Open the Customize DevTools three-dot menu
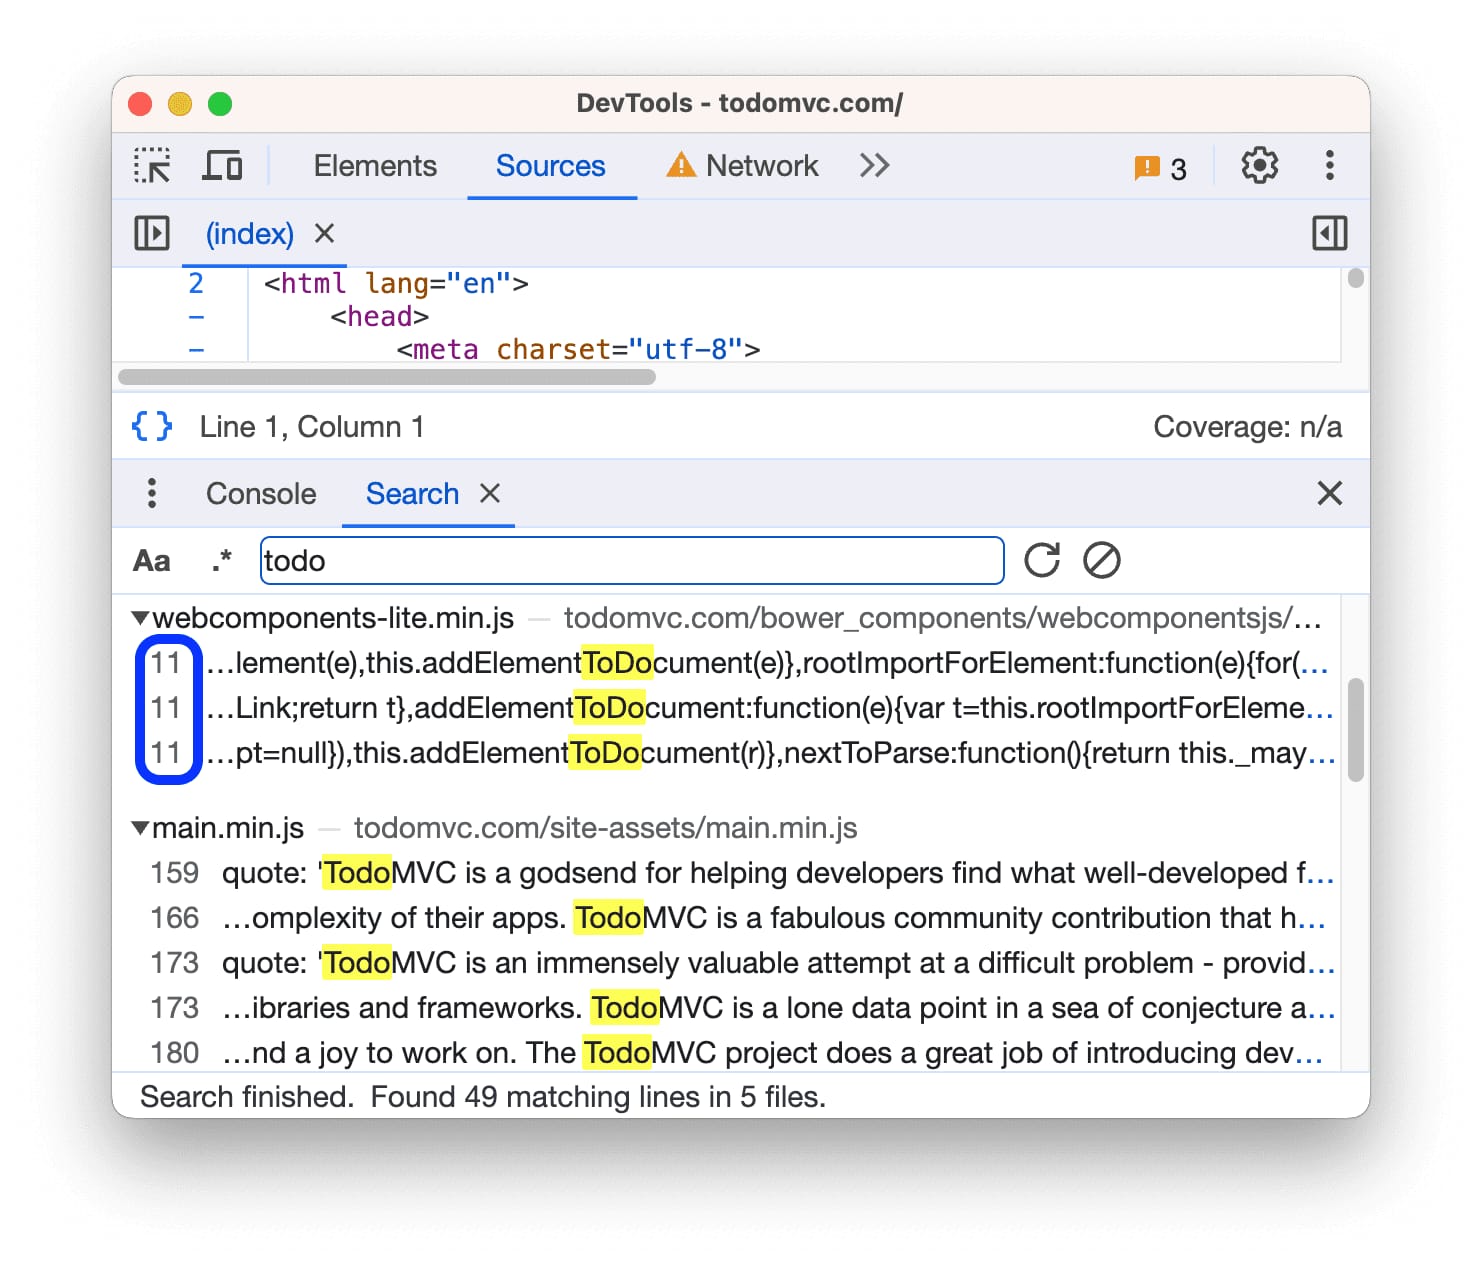The width and height of the screenshot is (1482, 1266). click(1329, 166)
